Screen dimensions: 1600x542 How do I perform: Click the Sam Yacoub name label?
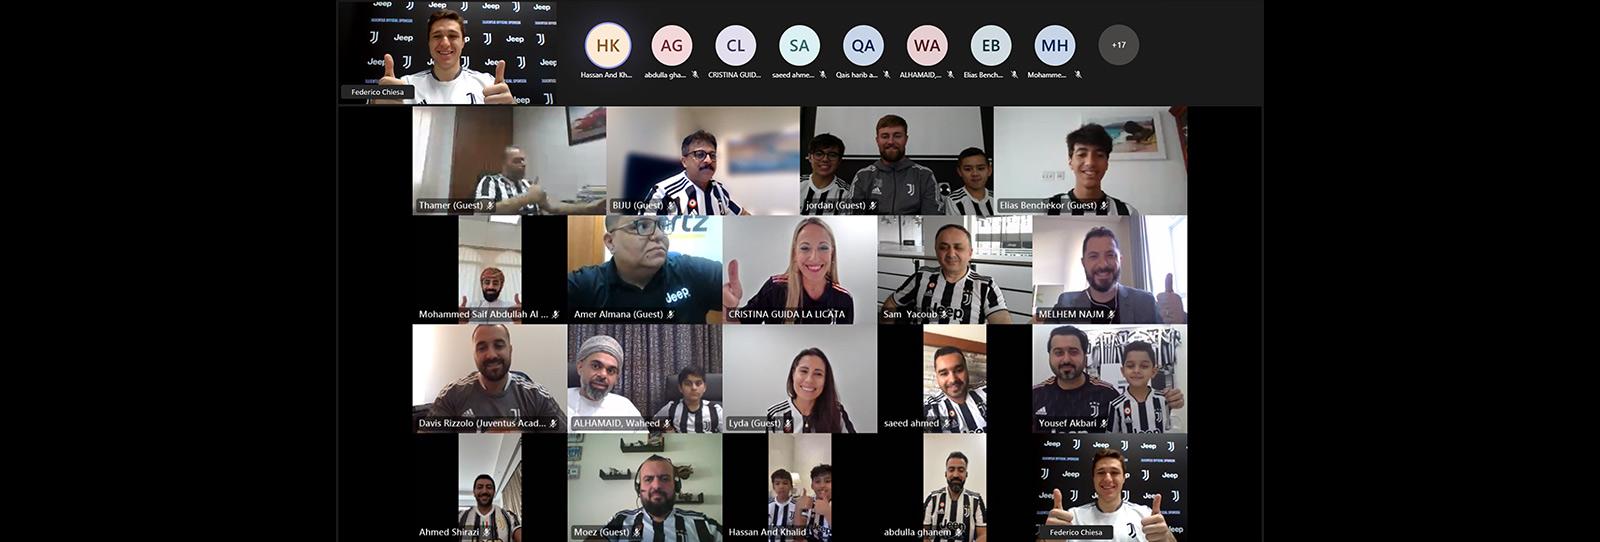point(910,314)
